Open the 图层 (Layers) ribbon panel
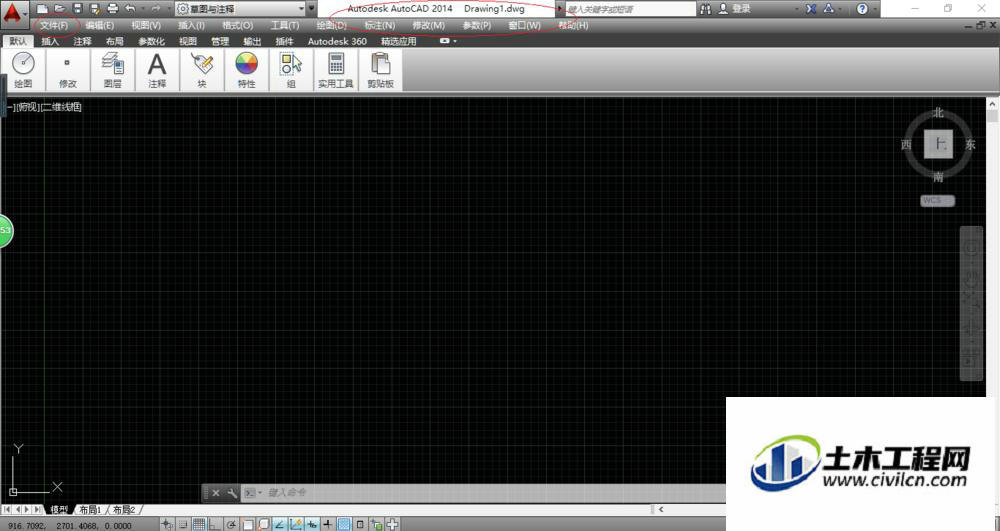 click(112, 70)
